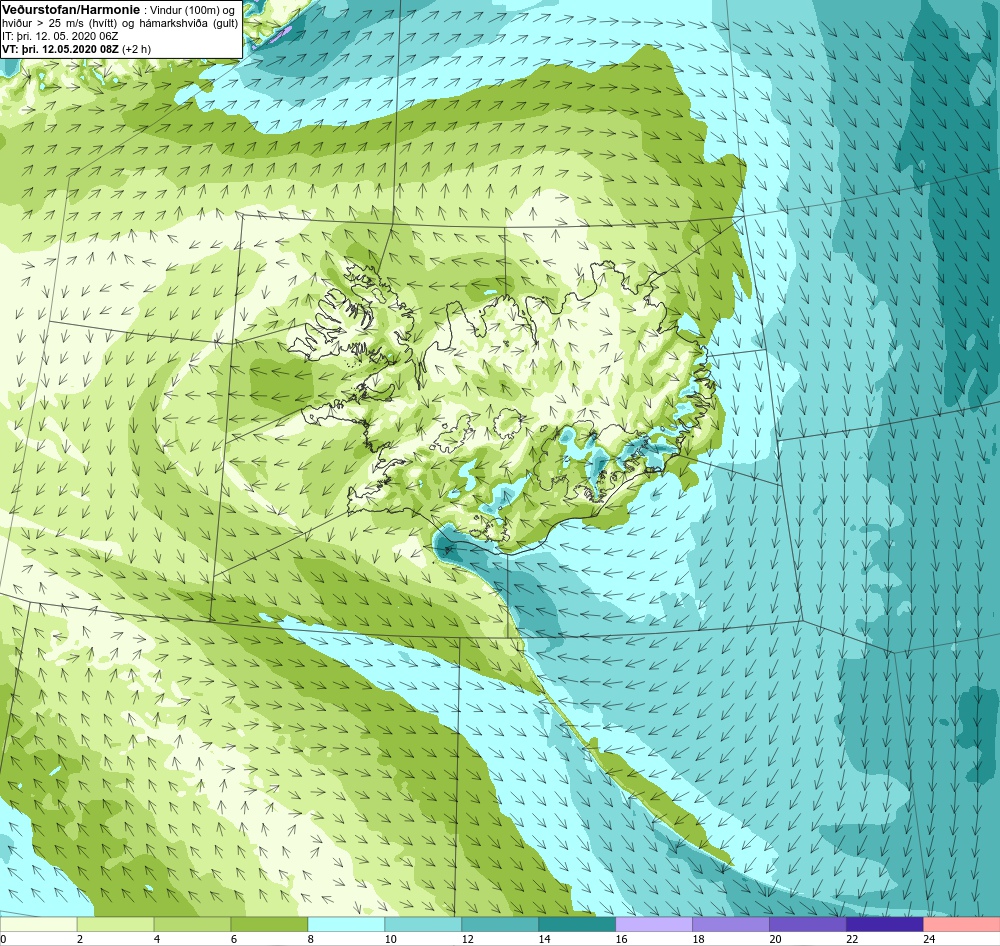Click the 18–20 m/s purple swatch
Screen dimensions: 1000x946
point(731,924)
